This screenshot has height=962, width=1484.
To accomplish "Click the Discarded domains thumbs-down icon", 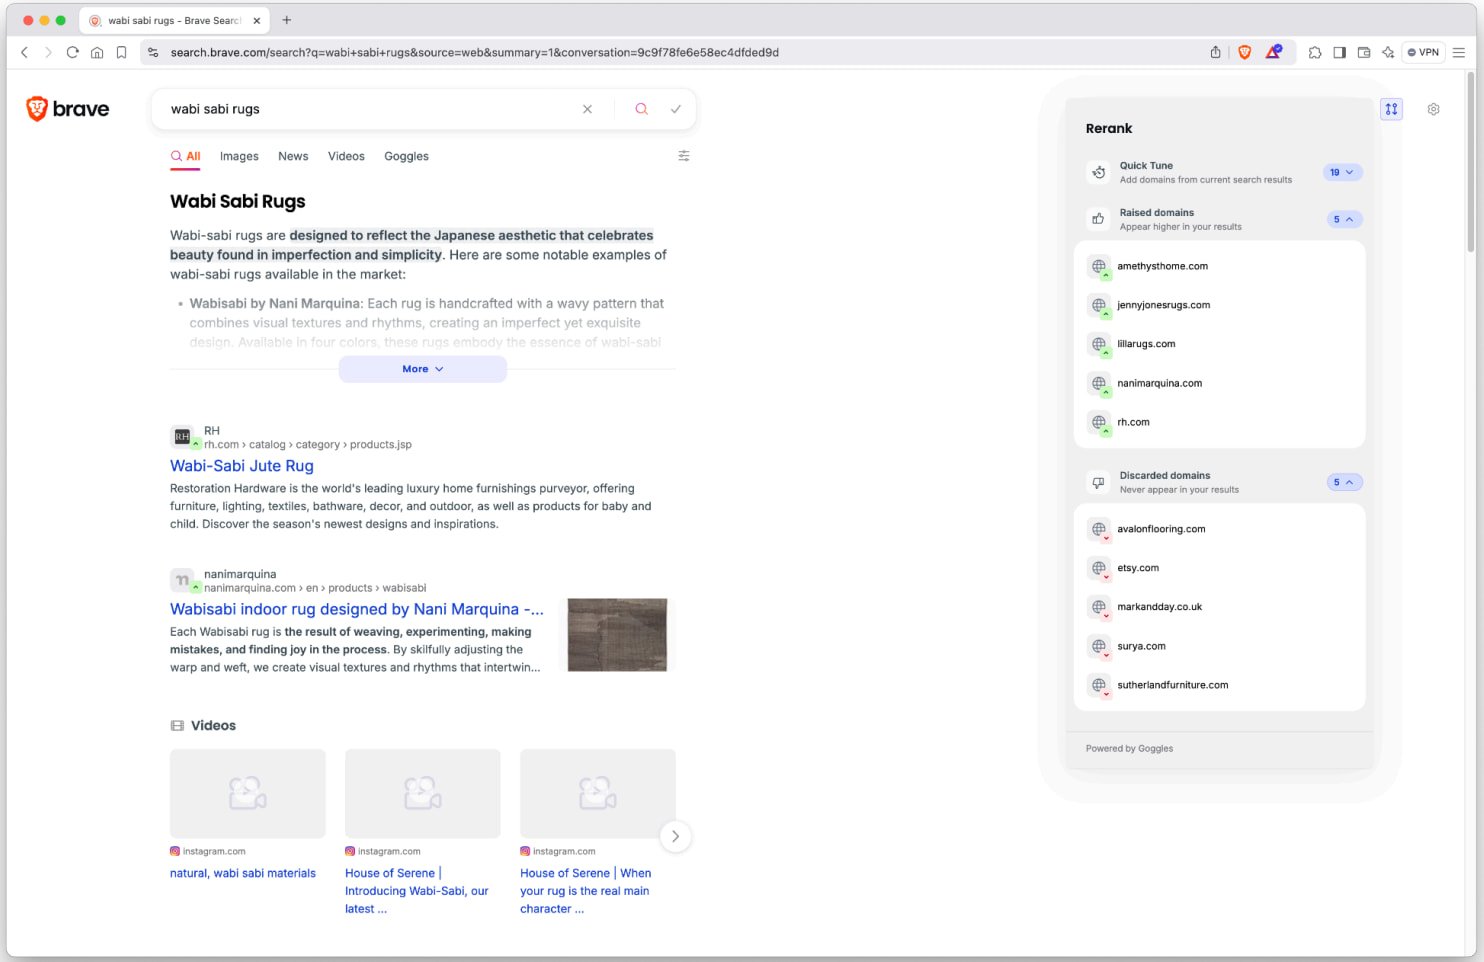I will (x=1098, y=482).
